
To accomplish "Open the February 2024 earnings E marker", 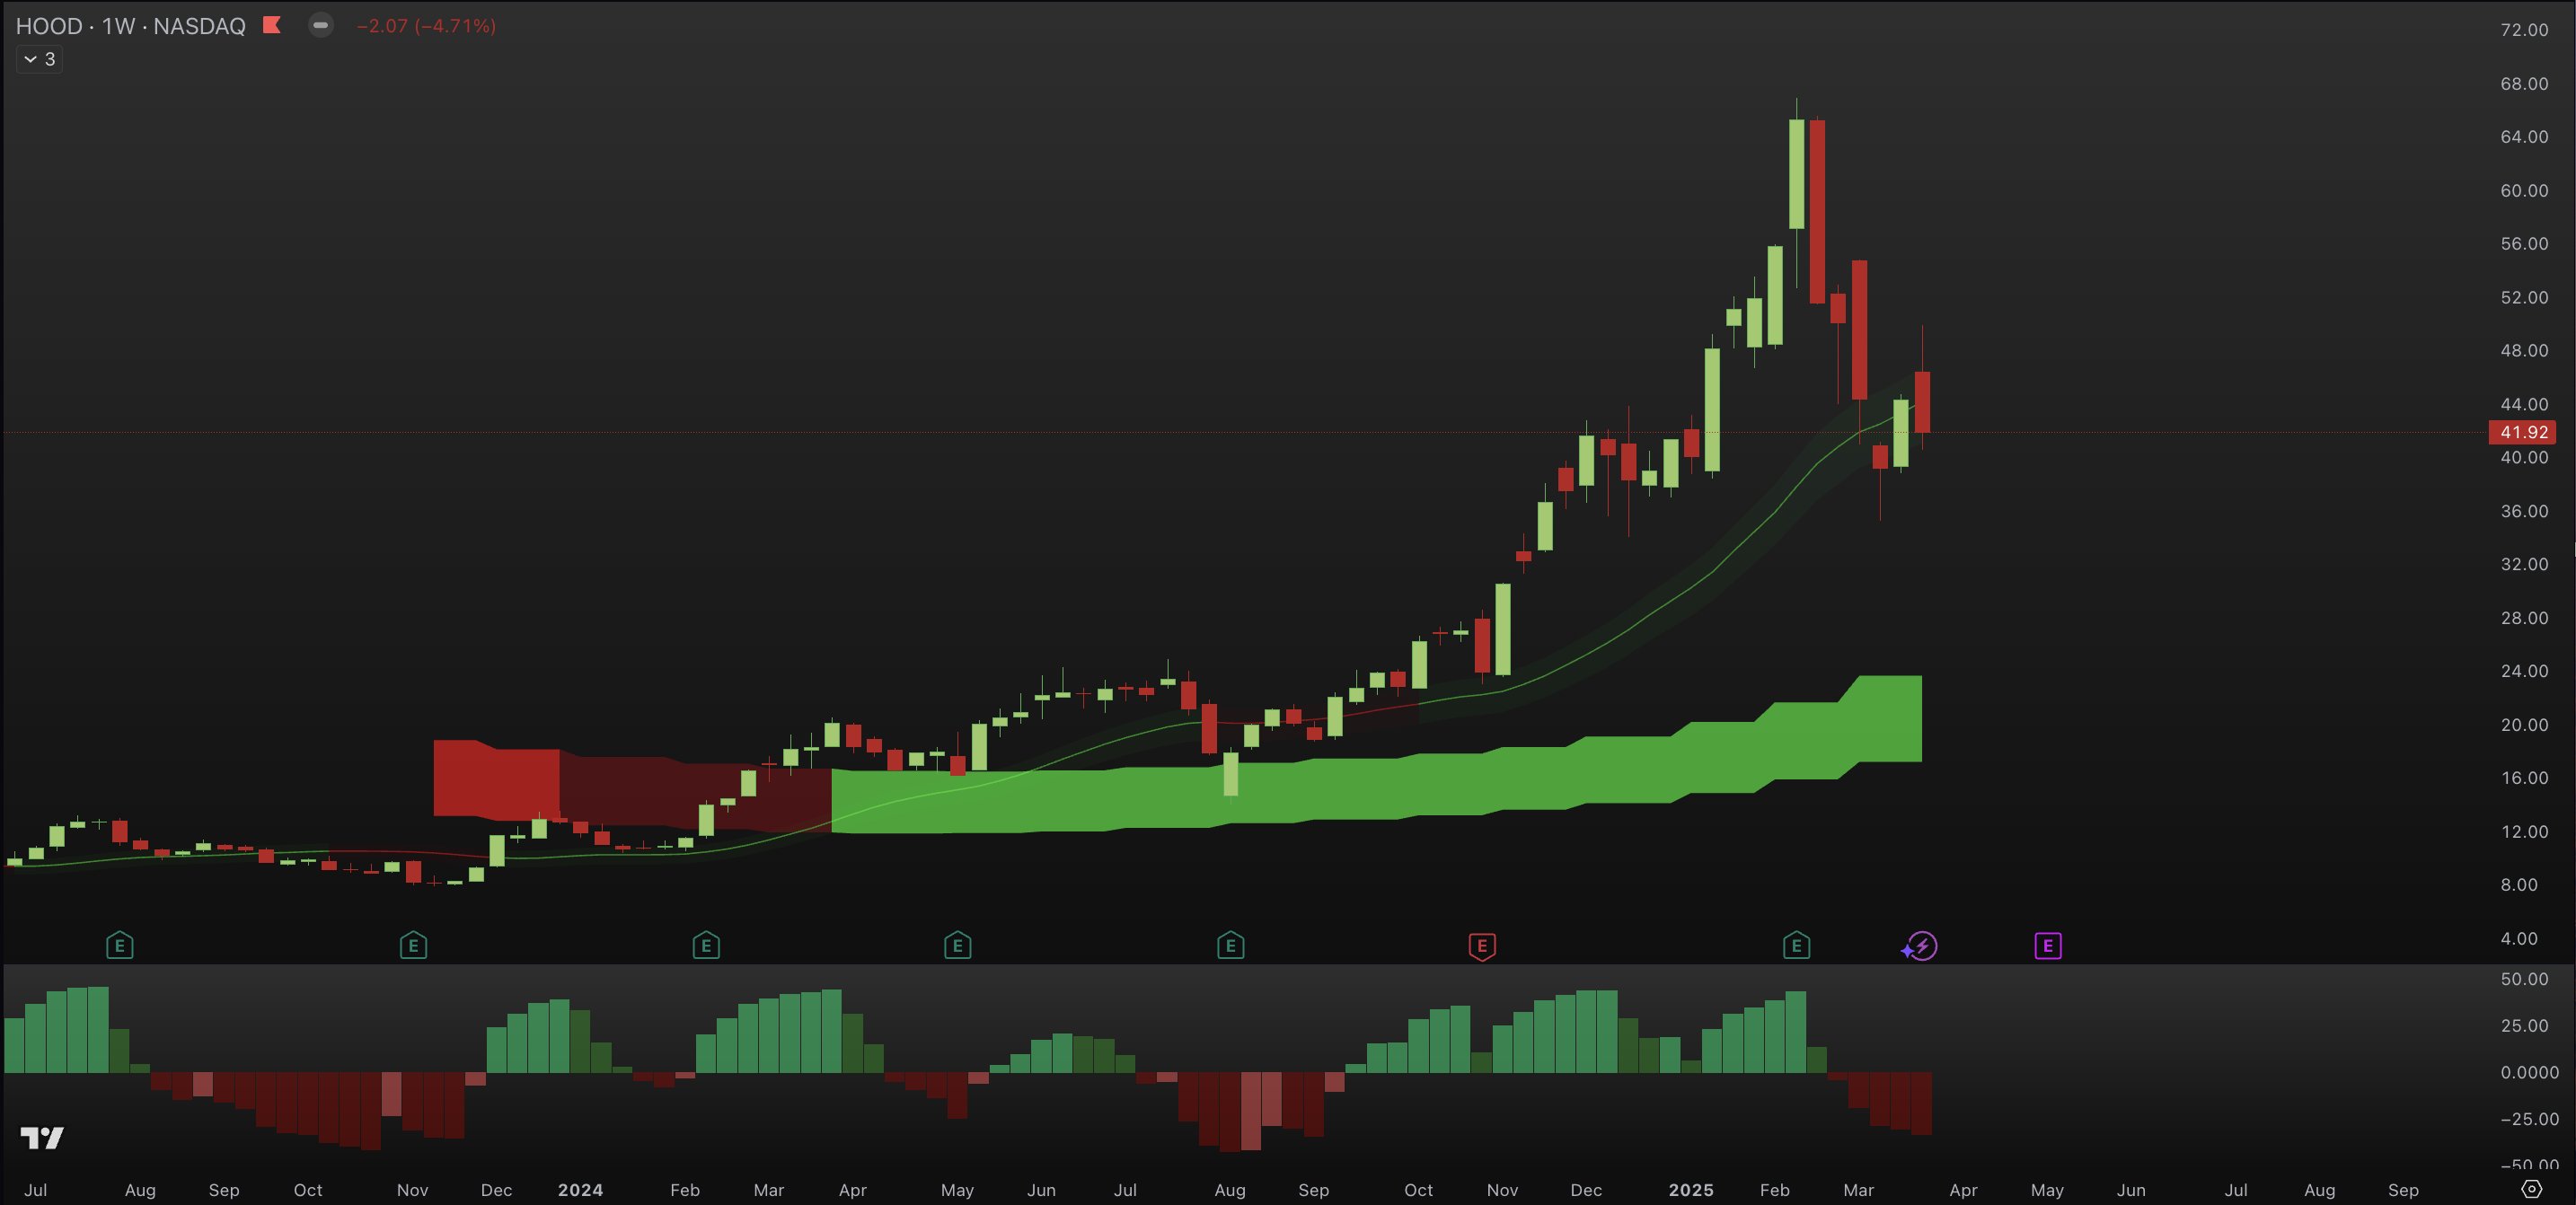I will (706, 945).
